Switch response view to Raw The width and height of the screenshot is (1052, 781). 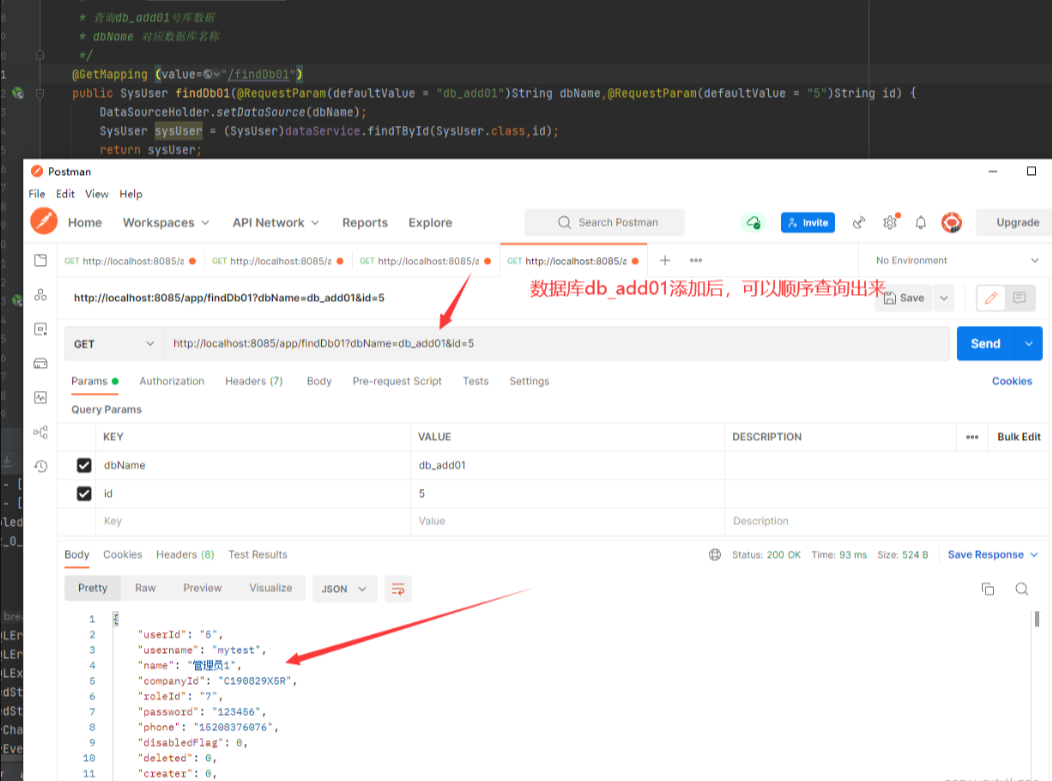(x=146, y=588)
